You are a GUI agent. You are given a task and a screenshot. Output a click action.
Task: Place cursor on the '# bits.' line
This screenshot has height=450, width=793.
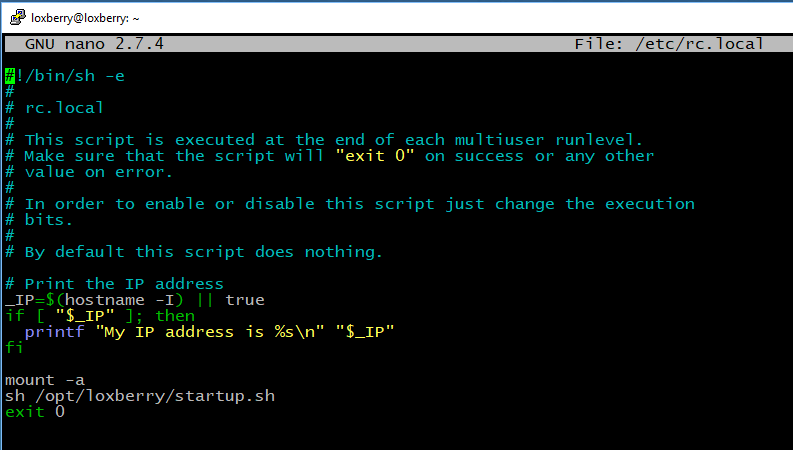pos(39,220)
